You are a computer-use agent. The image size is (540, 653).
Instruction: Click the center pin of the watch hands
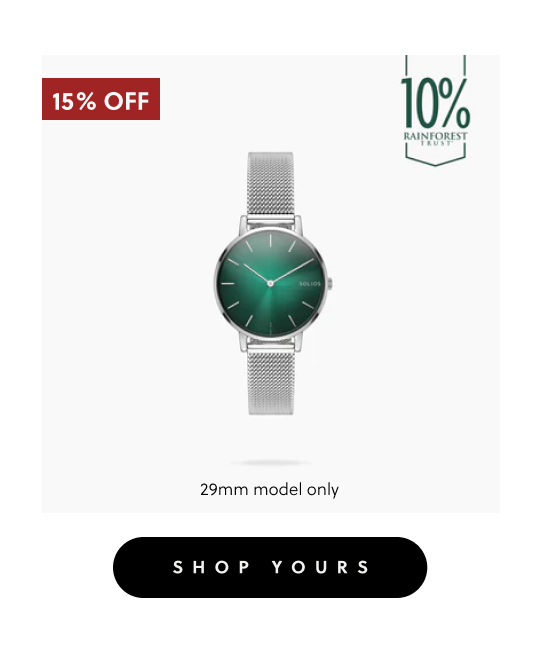(270, 284)
